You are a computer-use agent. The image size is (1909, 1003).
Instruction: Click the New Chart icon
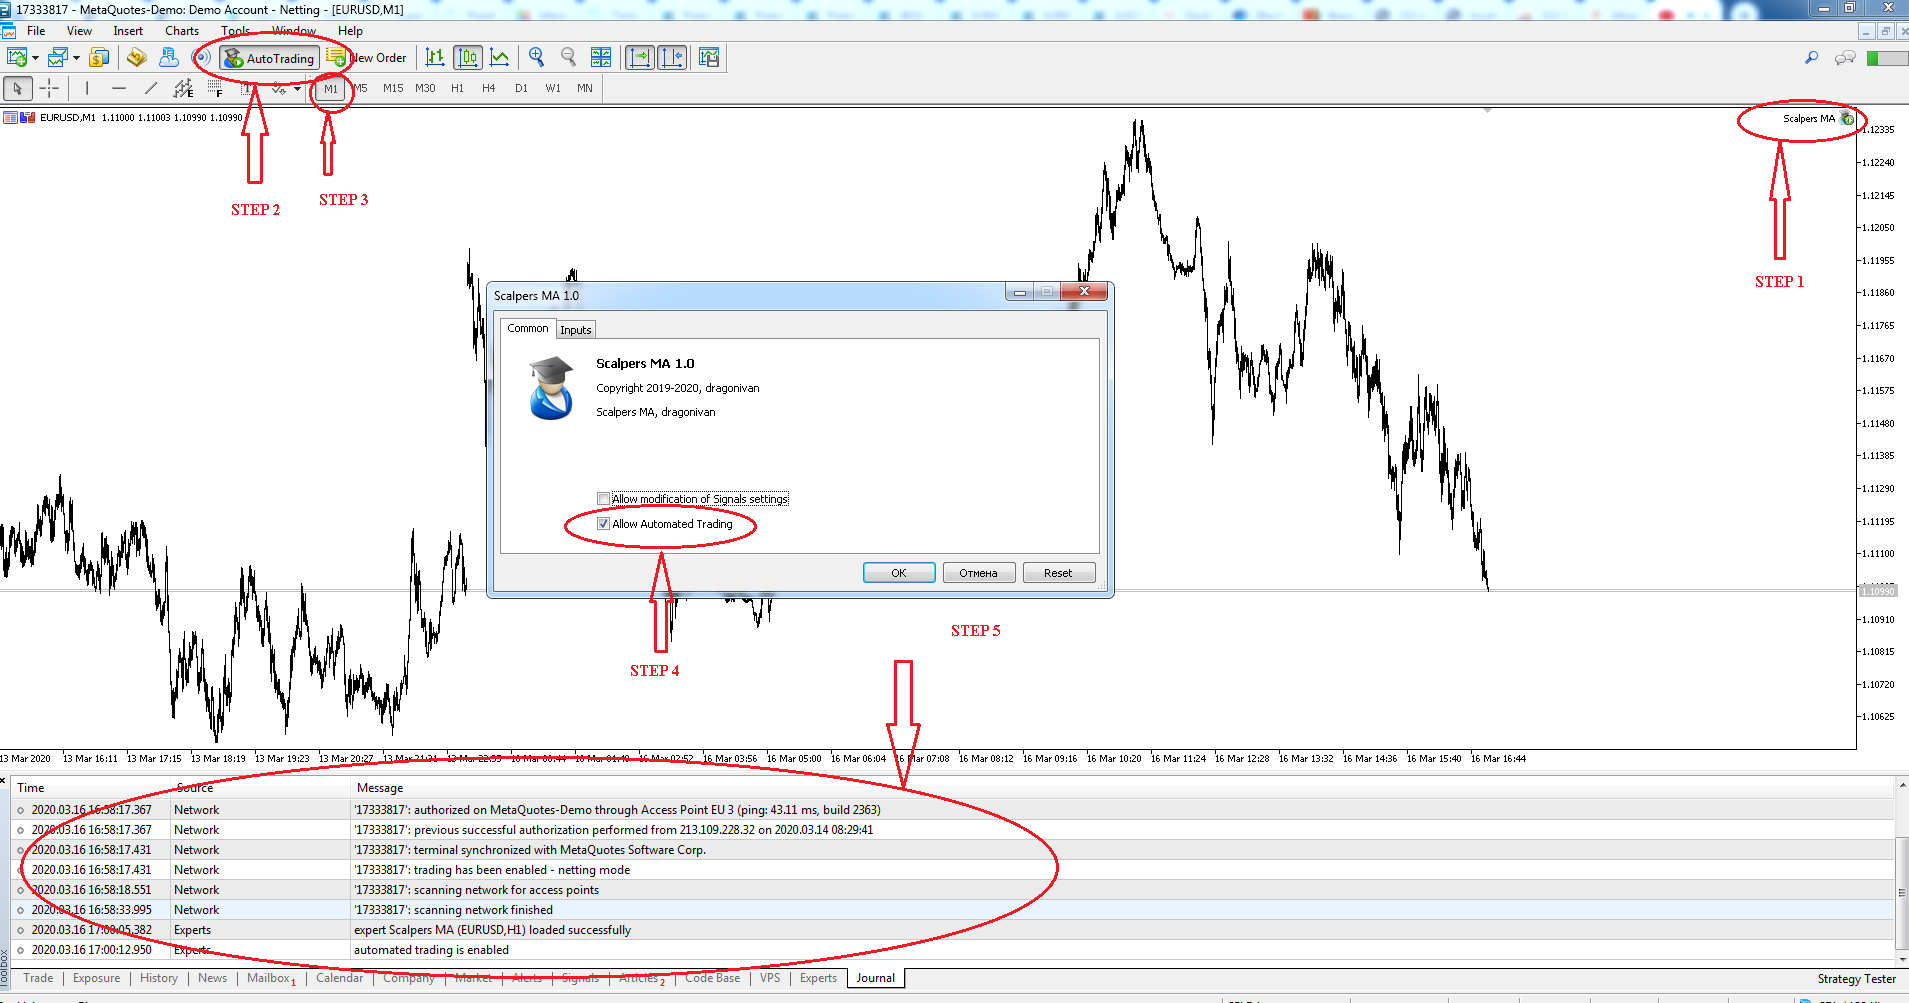click(16, 58)
